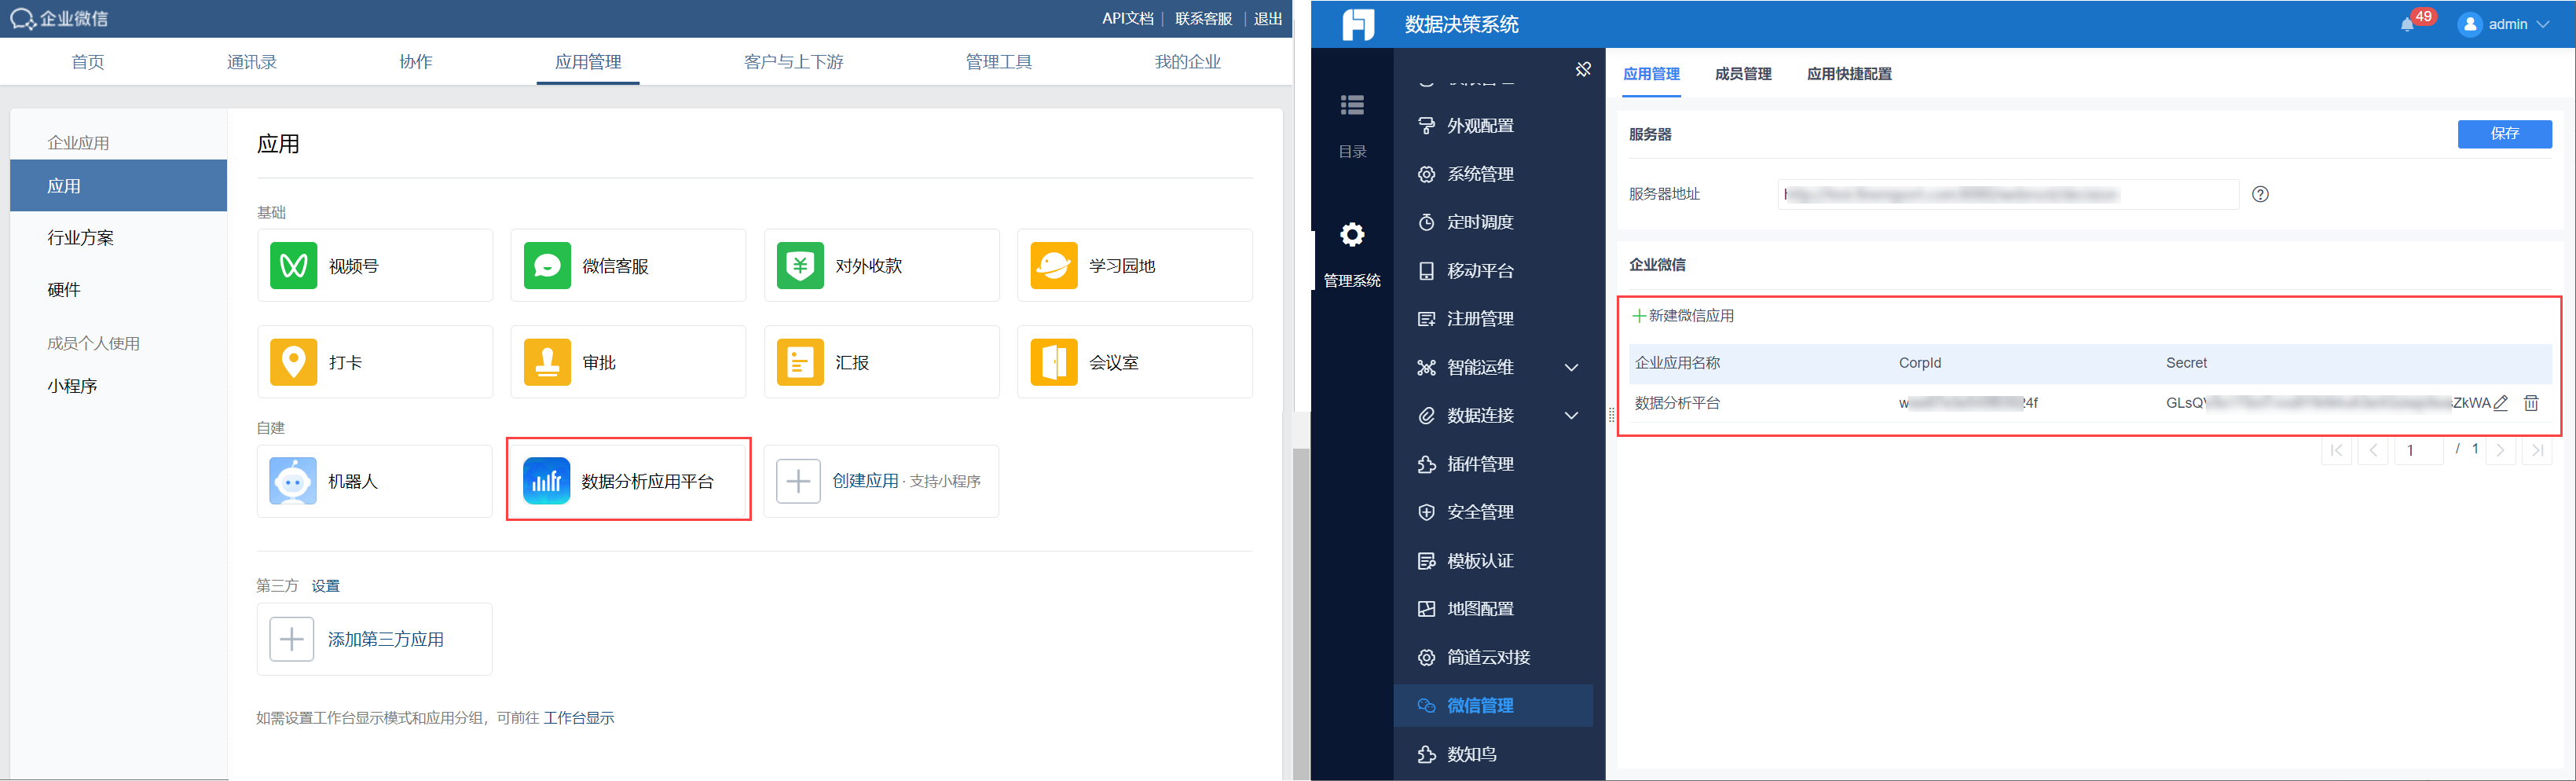Viewport: 2576px width, 781px height.
Task: Click the notification bell icon
Action: [2406, 24]
